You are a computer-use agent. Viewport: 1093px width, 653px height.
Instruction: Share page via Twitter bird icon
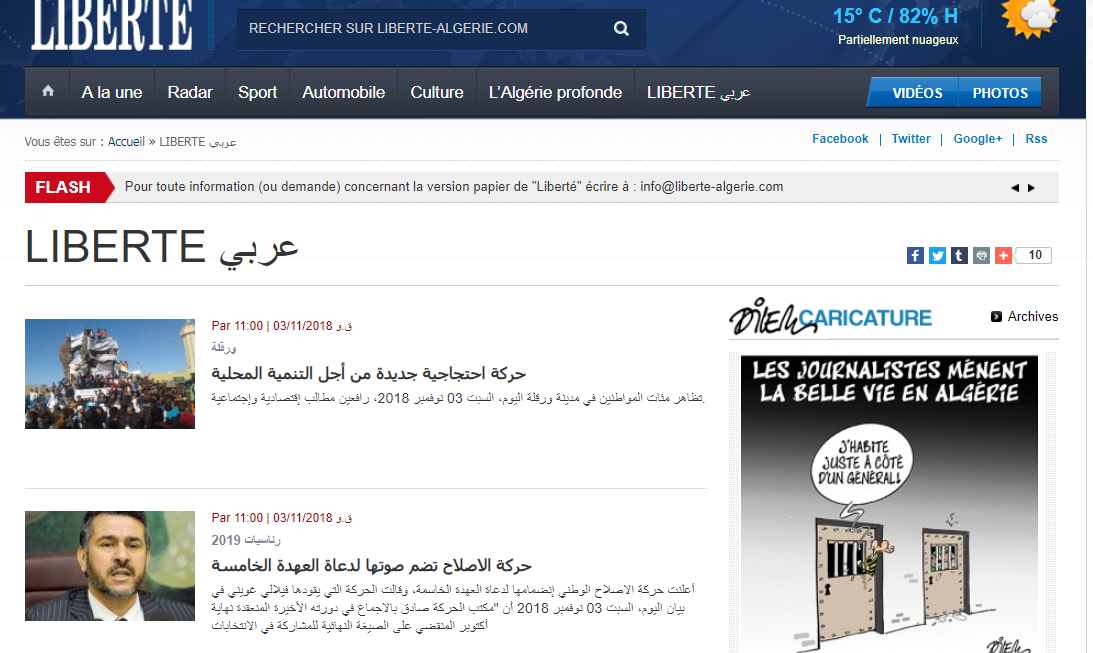(x=937, y=255)
